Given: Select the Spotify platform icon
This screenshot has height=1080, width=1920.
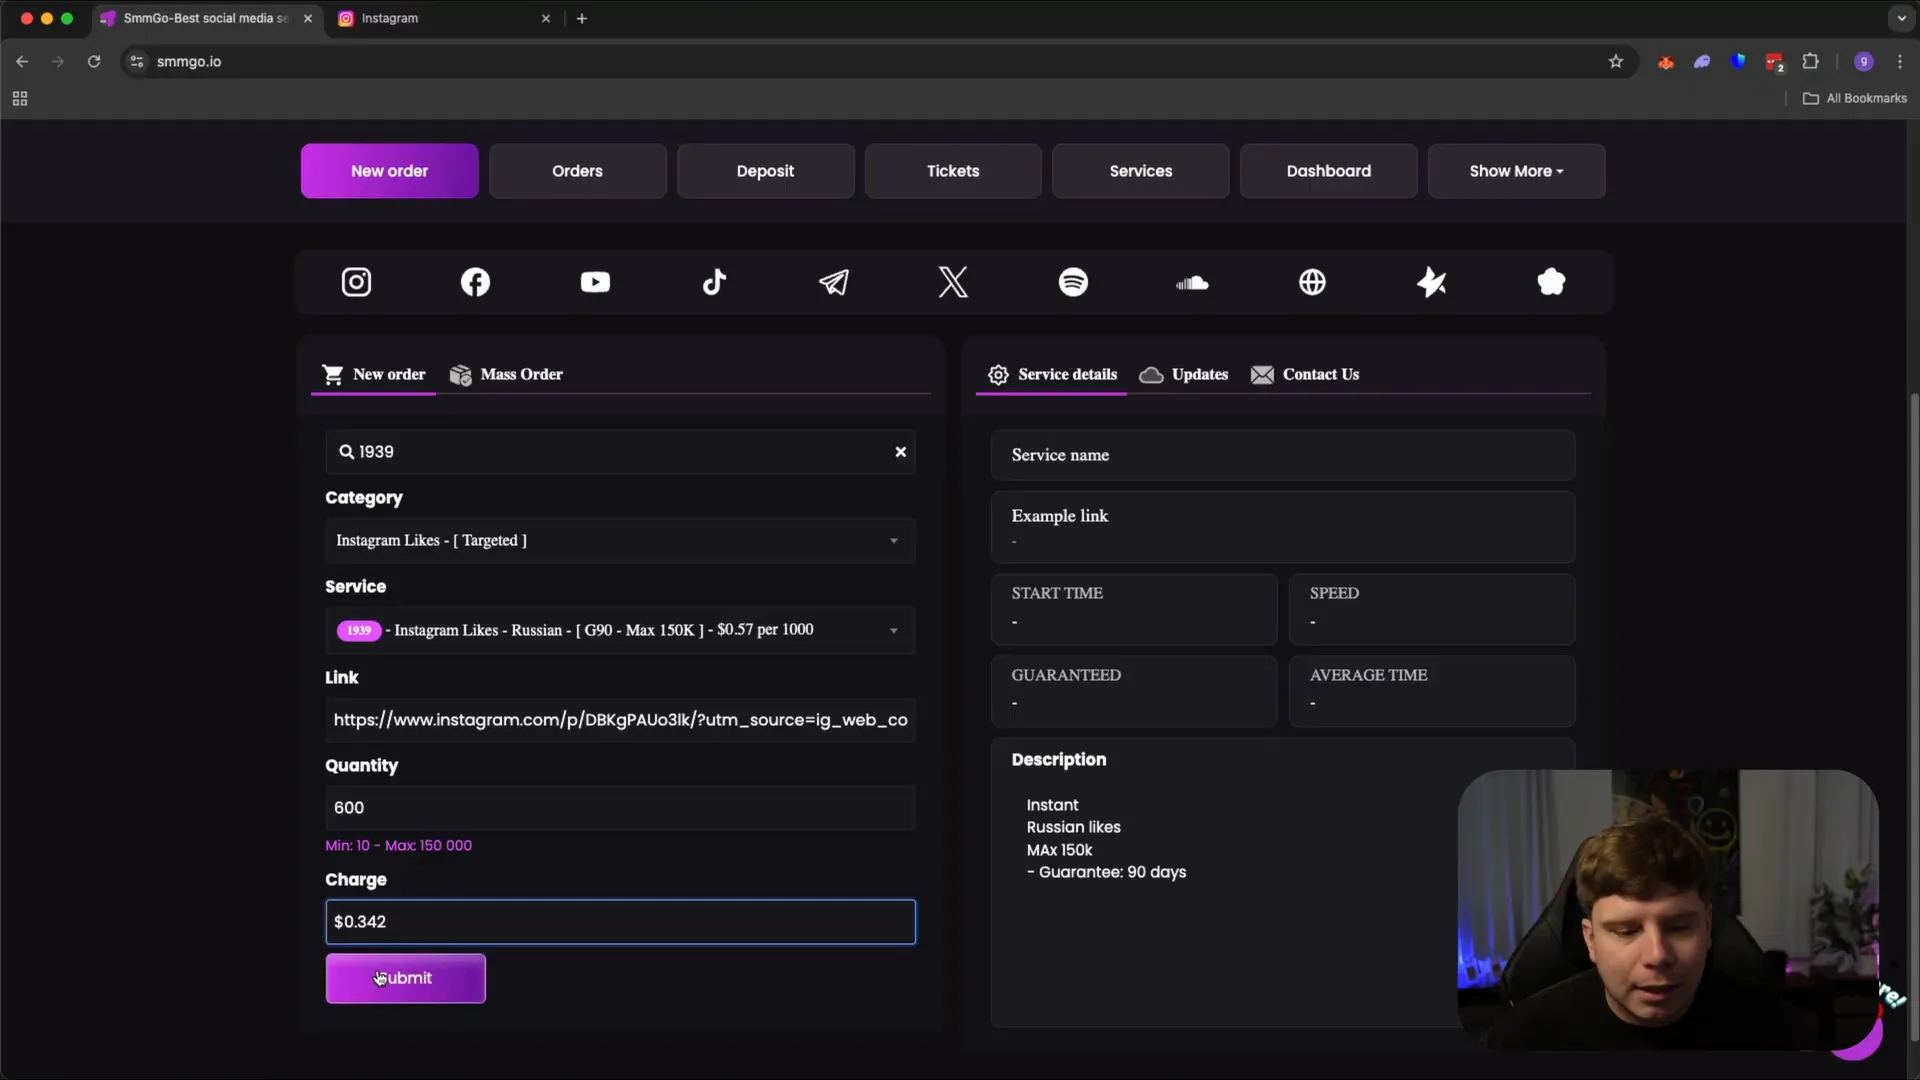Looking at the screenshot, I should click(1073, 282).
